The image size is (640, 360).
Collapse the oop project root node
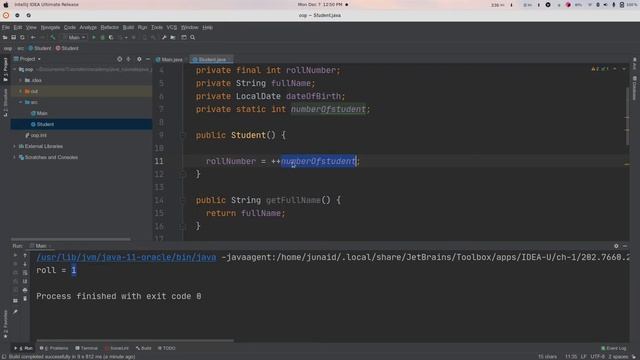click(x=15, y=70)
